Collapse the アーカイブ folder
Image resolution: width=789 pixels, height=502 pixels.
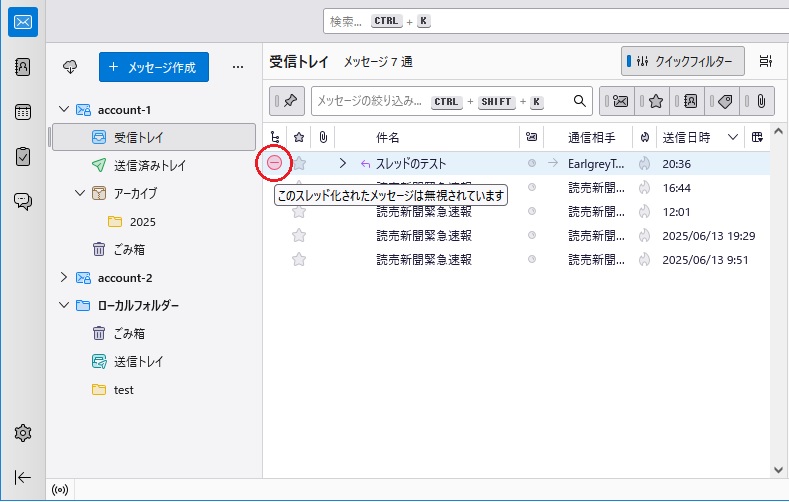80,193
